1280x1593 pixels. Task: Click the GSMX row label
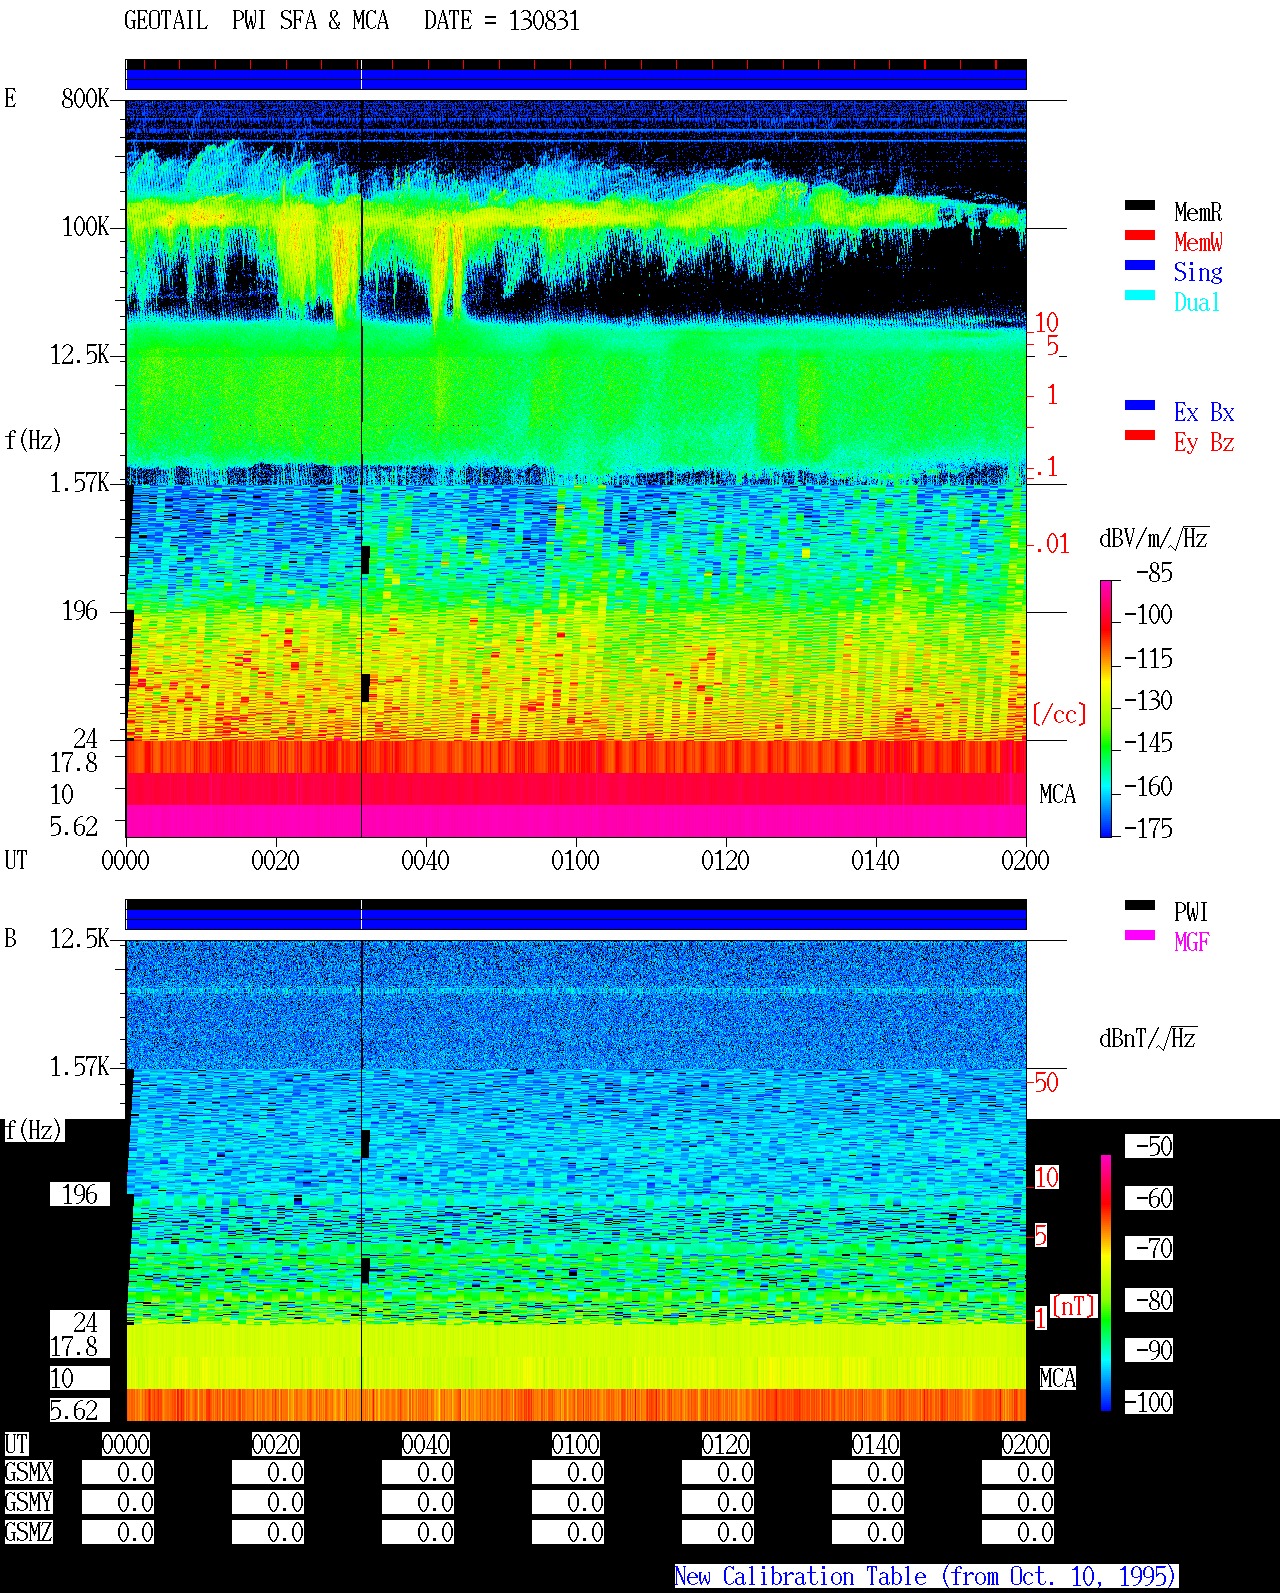28,1472
